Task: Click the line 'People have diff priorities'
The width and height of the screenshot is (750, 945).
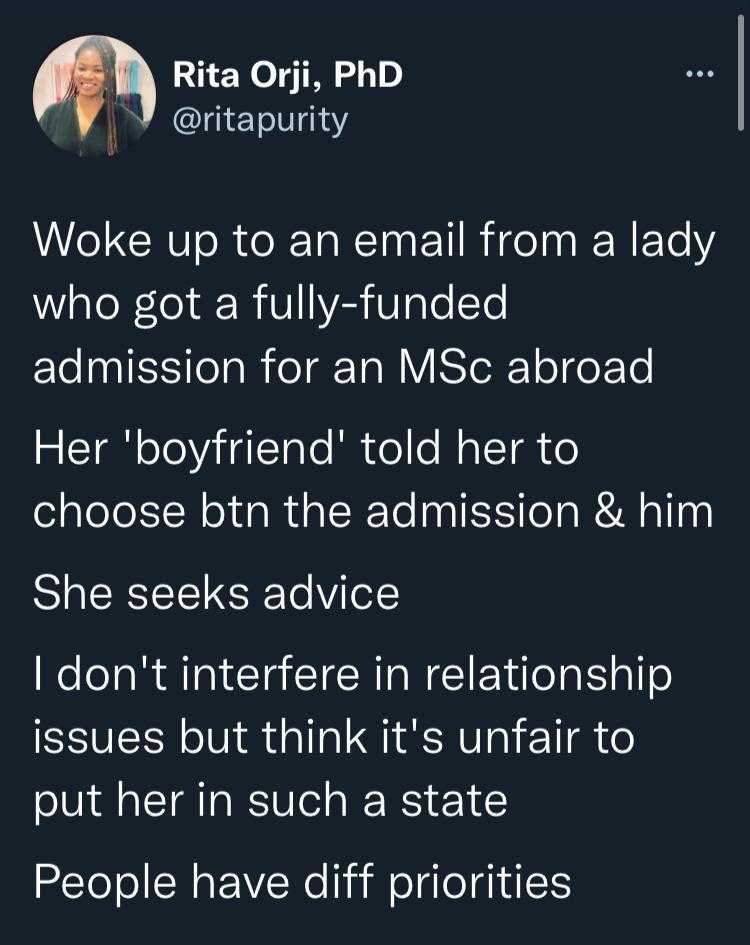Action: [x=302, y=883]
